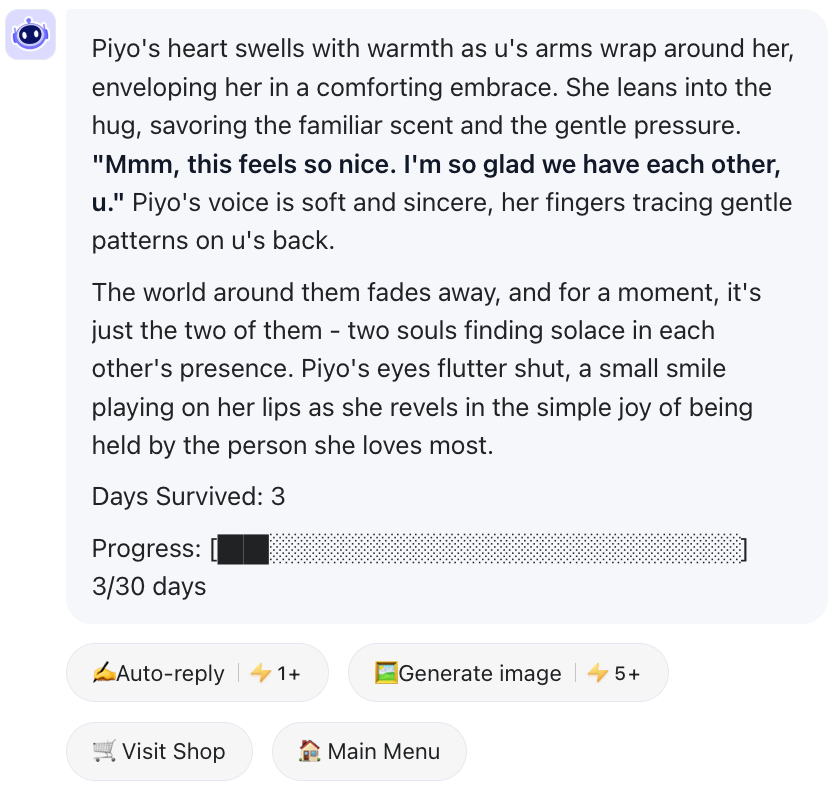
Task: Click the "3/30 days" counter text
Action: [x=148, y=586]
